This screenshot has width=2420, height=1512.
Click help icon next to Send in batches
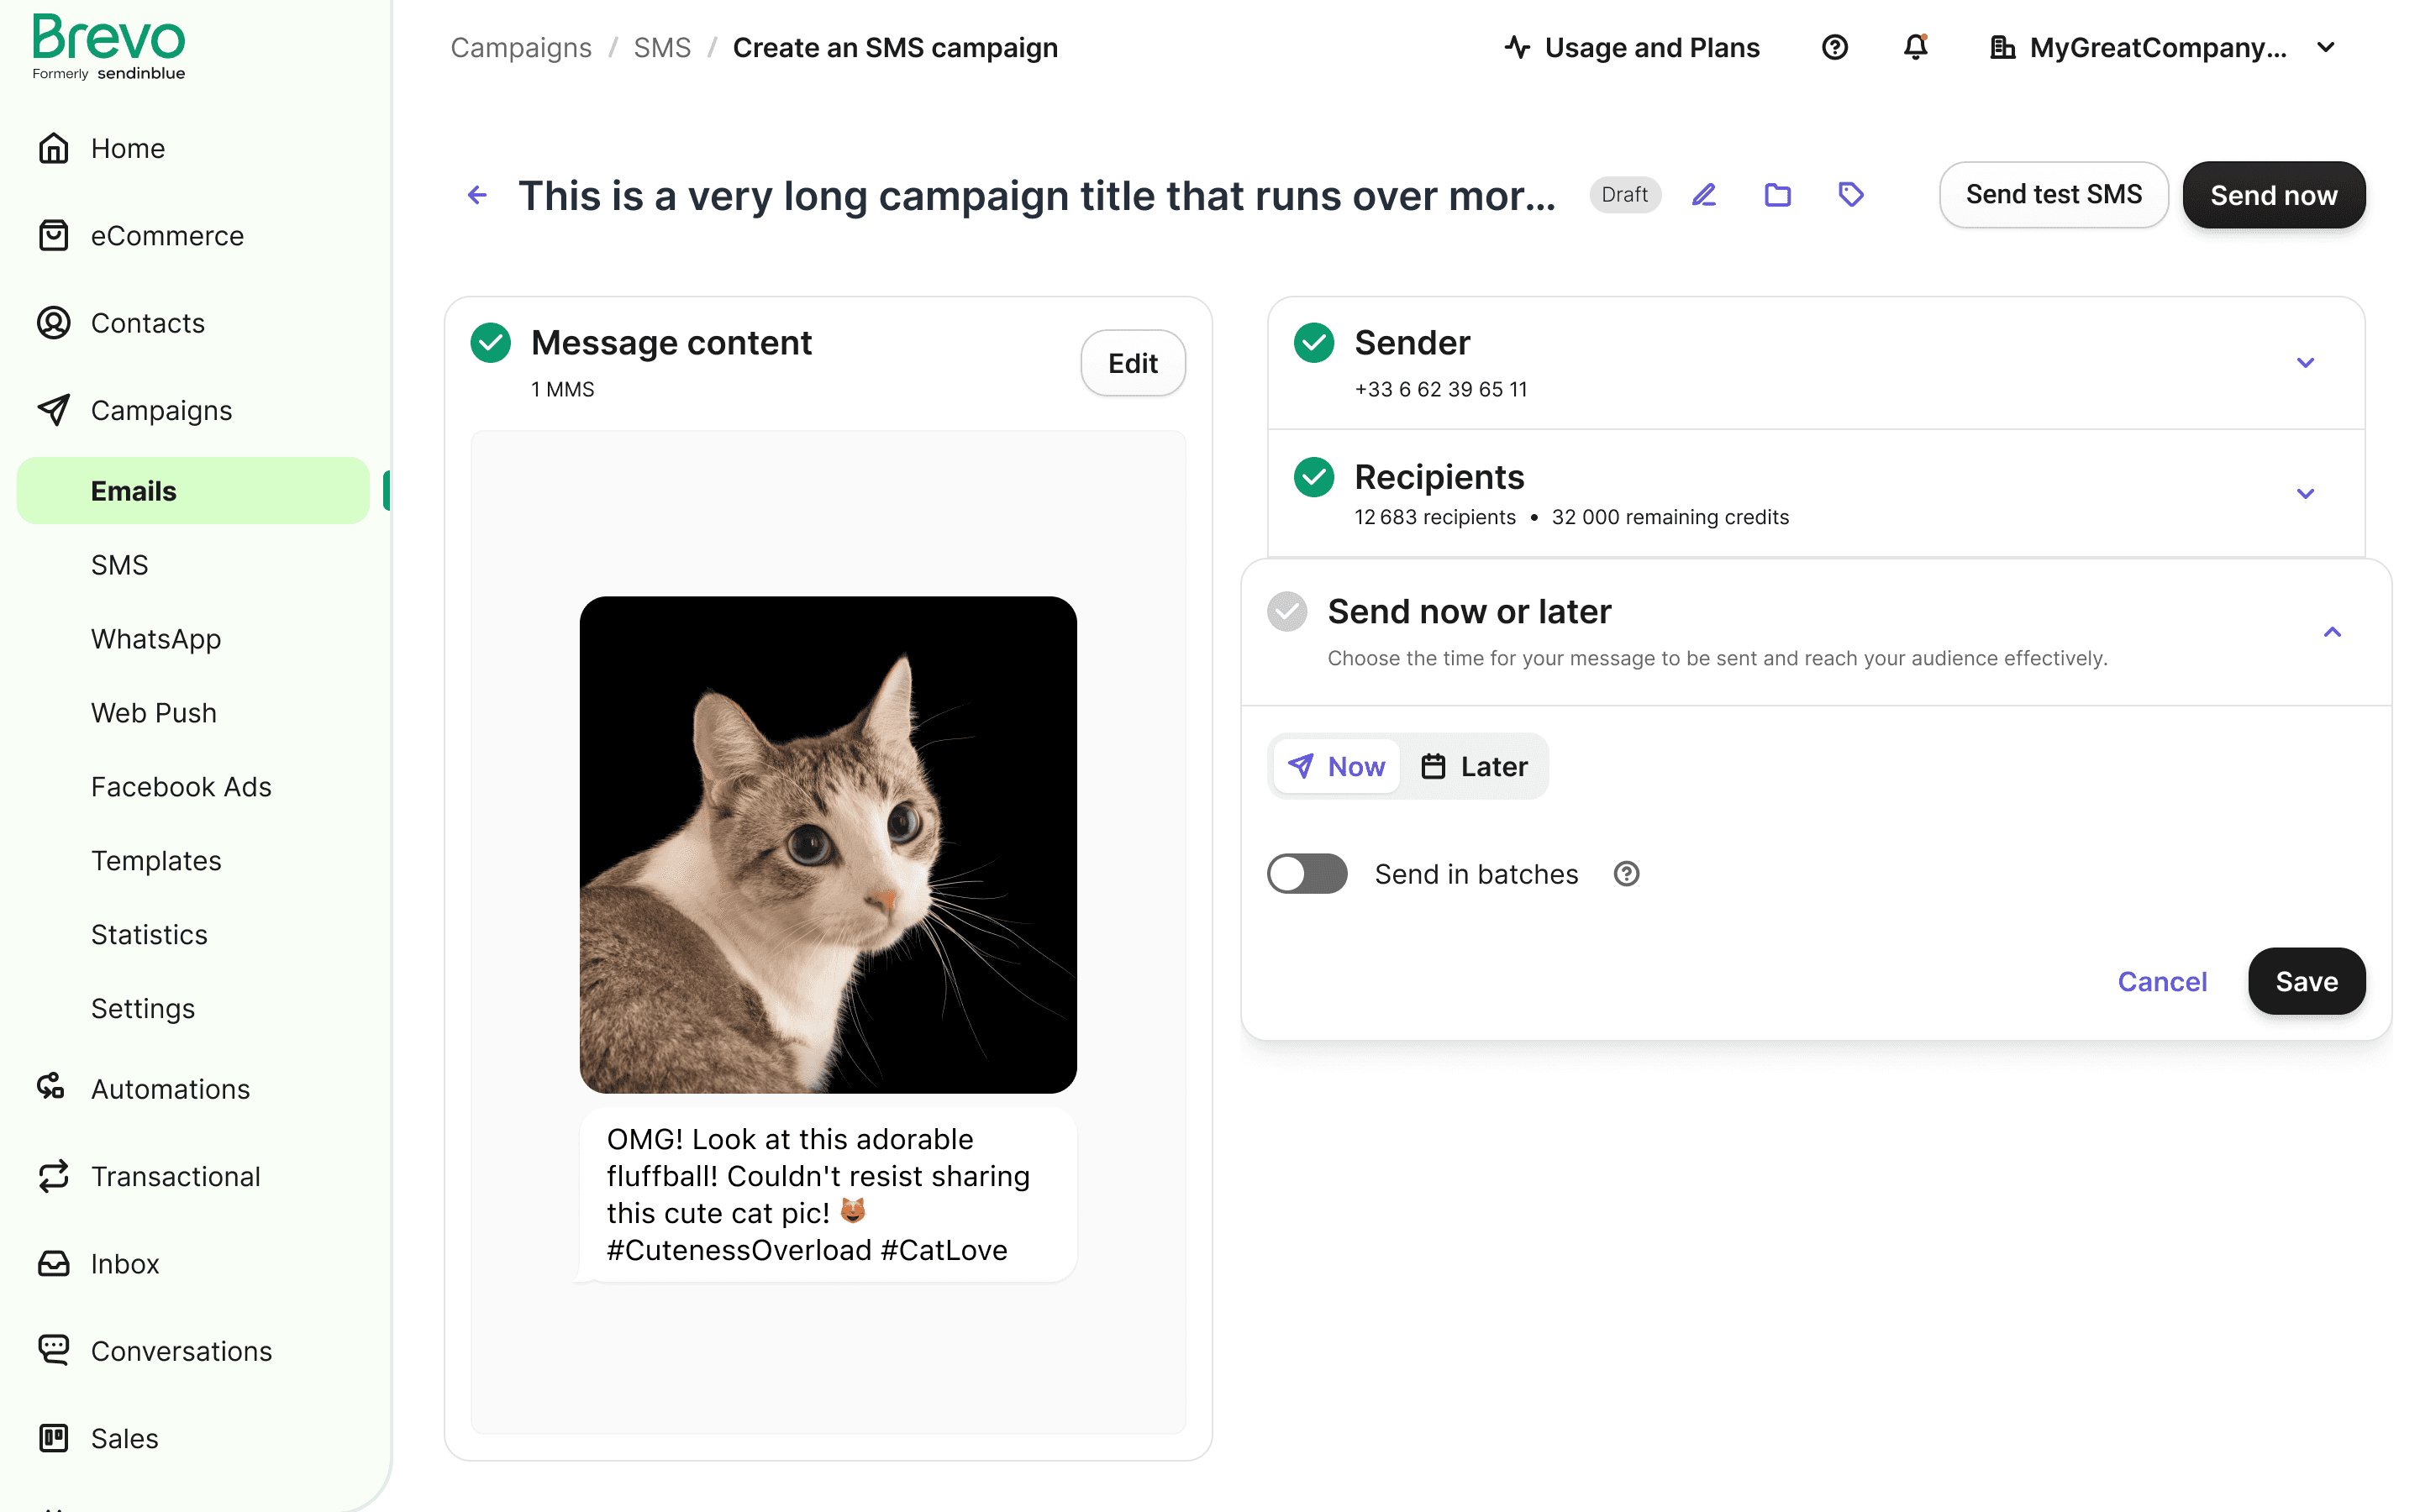pyautogui.click(x=1626, y=874)
